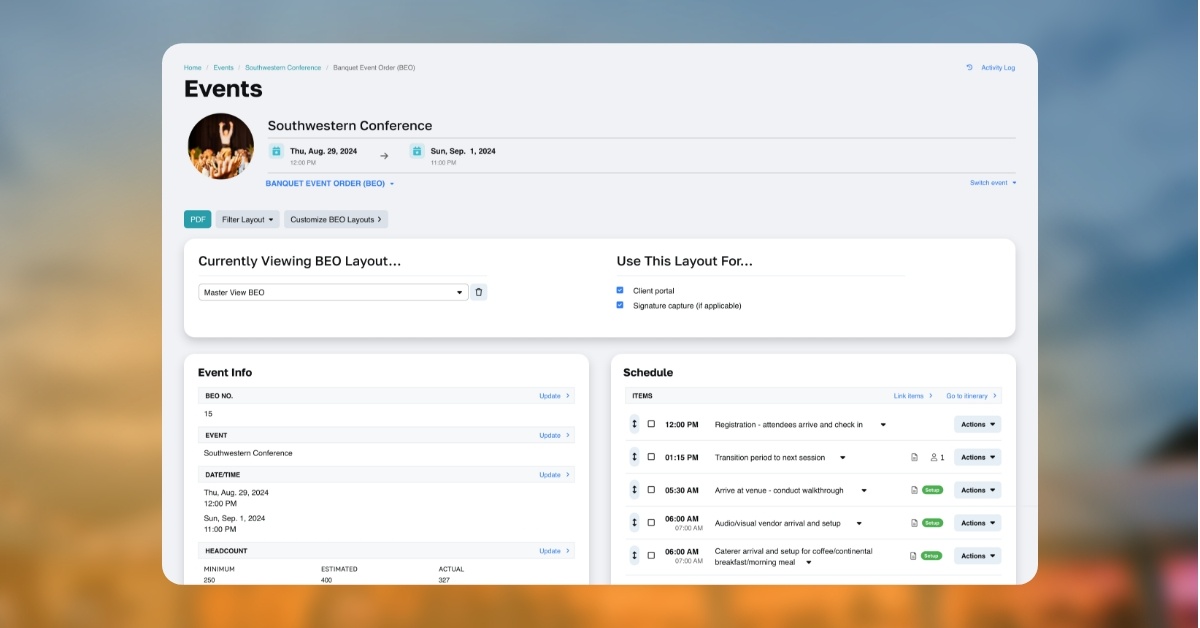
Task: Check the Audio/visual vendor arrival item
Action: [651, 523]
